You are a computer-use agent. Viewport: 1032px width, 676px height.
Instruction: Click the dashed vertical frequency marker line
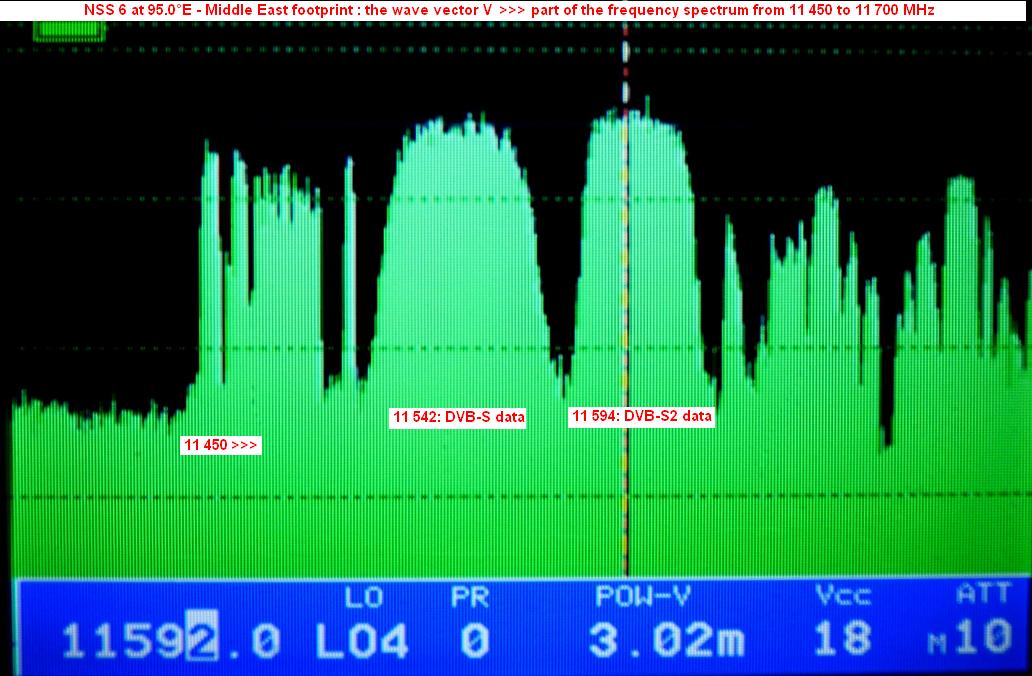point(626,300)
